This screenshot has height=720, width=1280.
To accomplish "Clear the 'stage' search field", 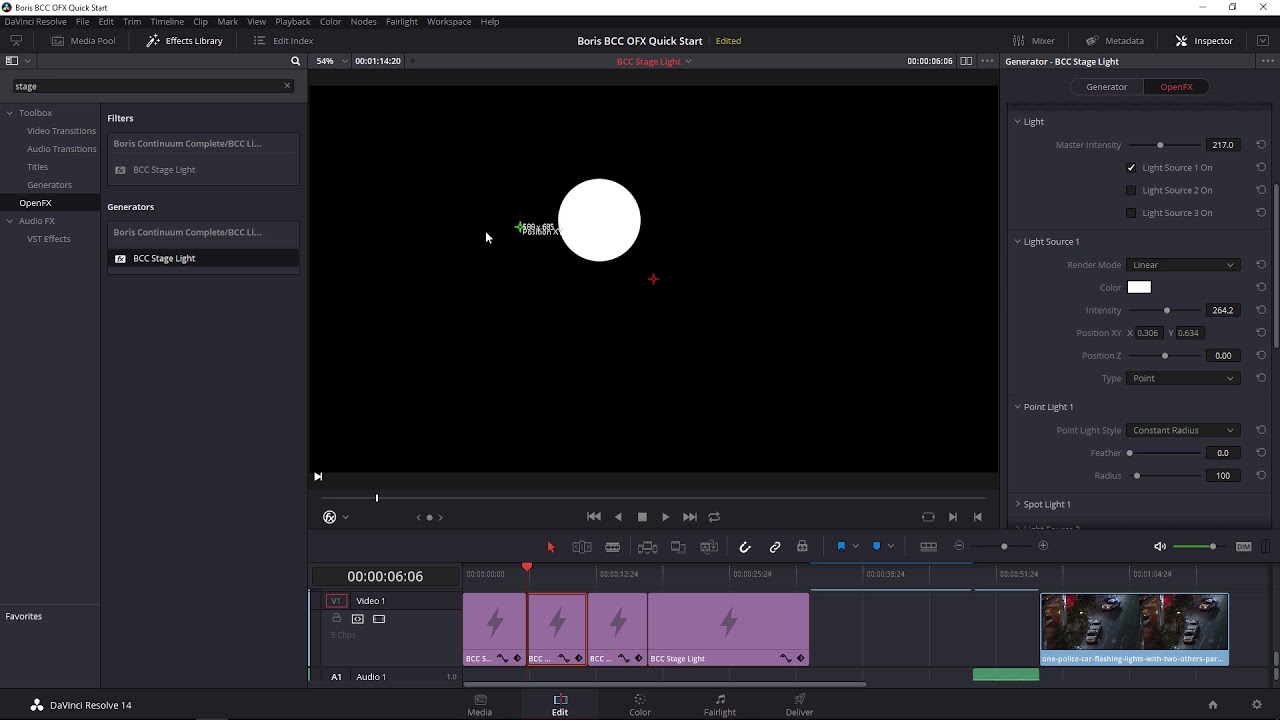I will (x=287, y=86).
